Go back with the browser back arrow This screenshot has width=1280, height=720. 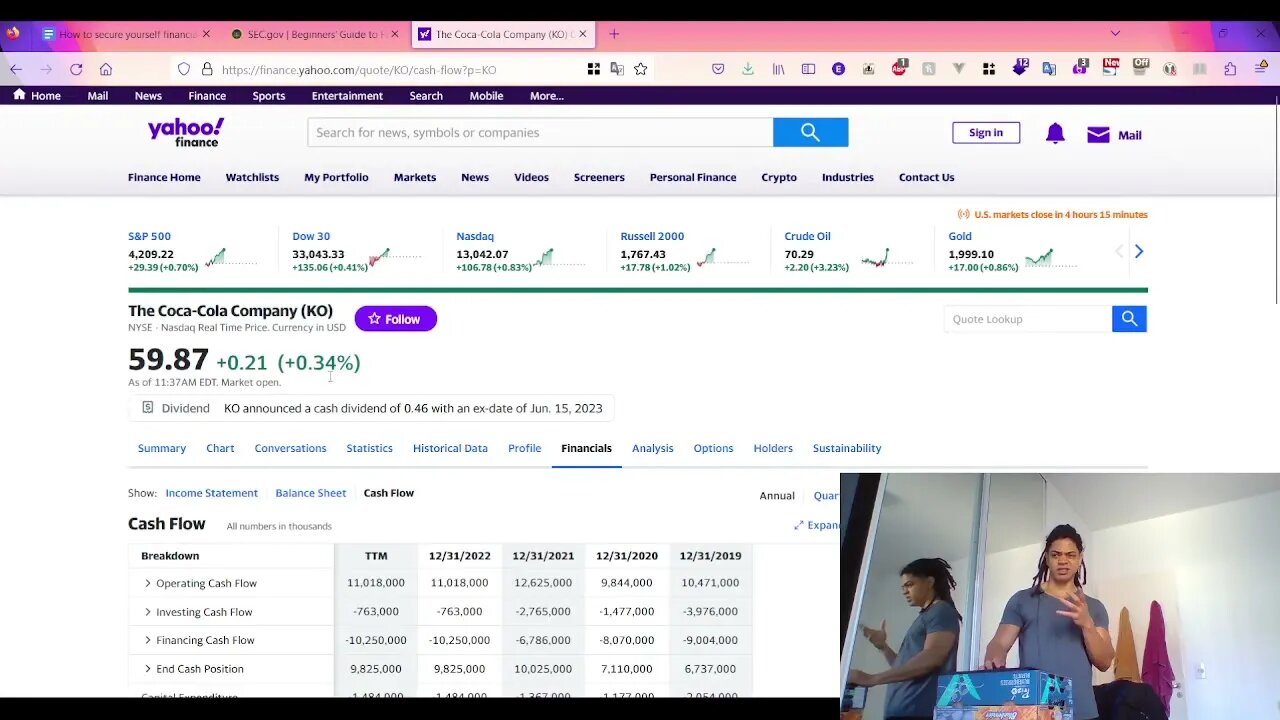point(16,69)
